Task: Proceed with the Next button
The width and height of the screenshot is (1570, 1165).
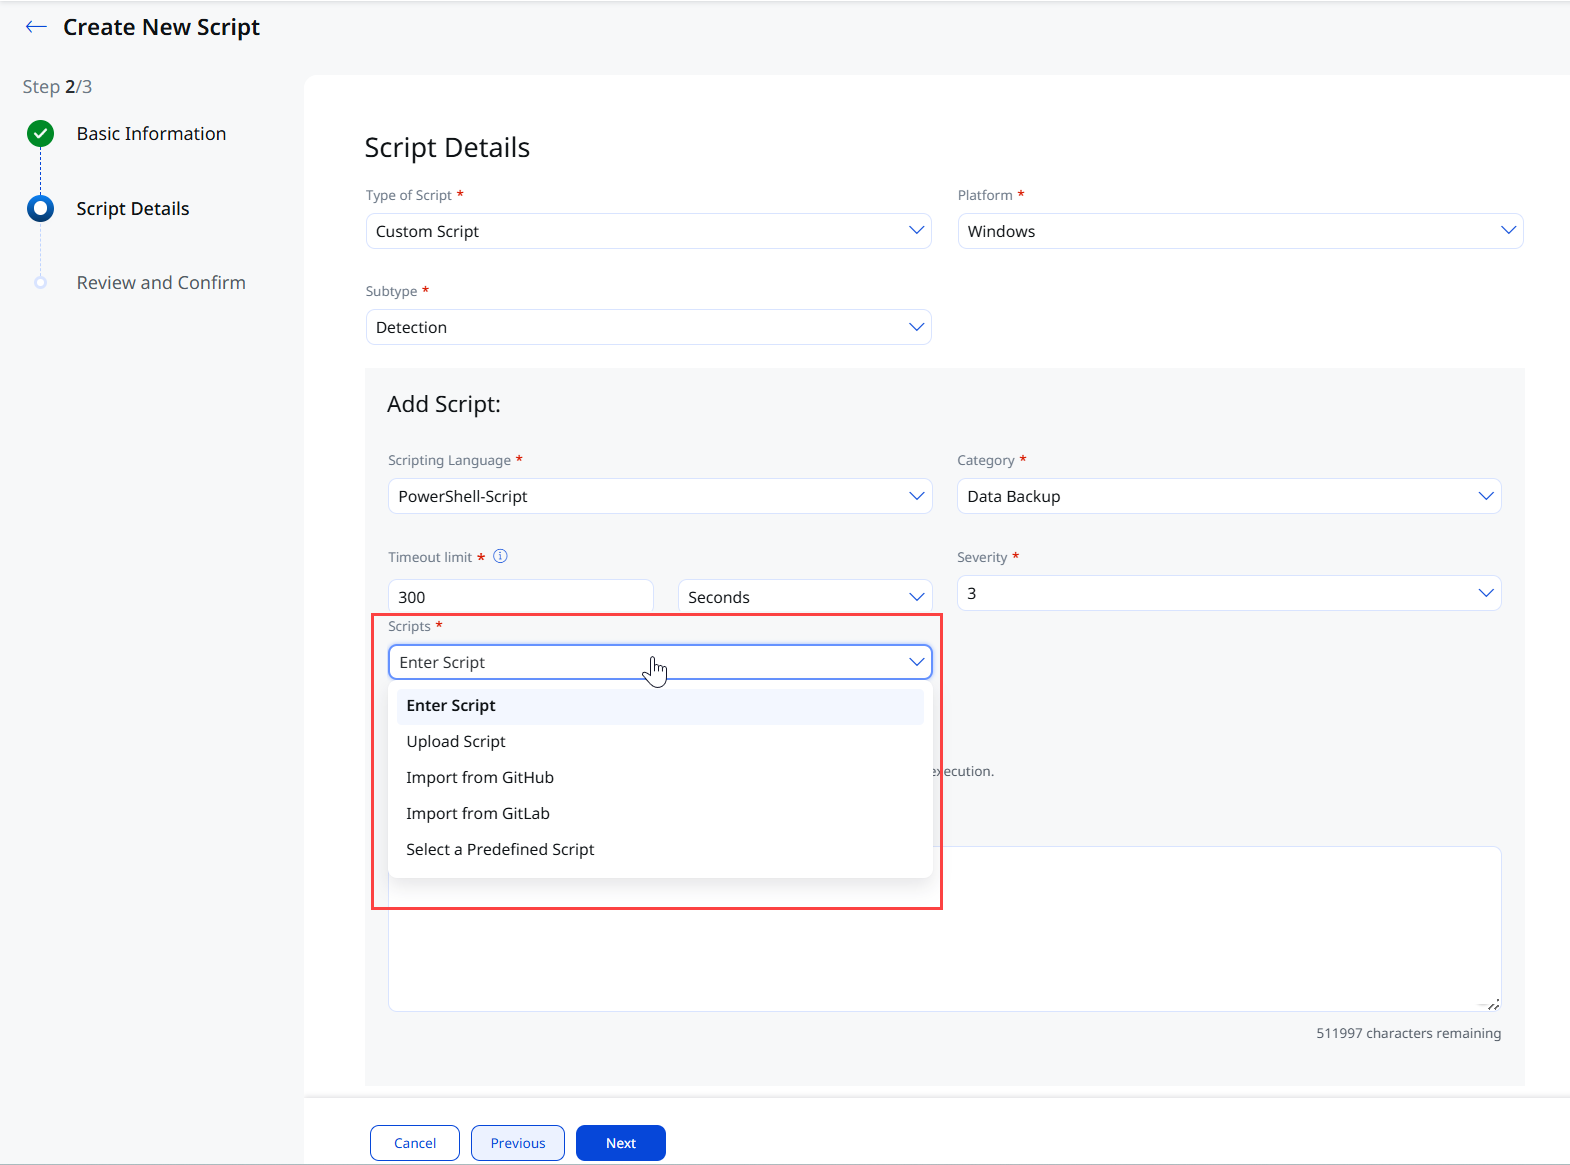Action: coord(621,1143)
